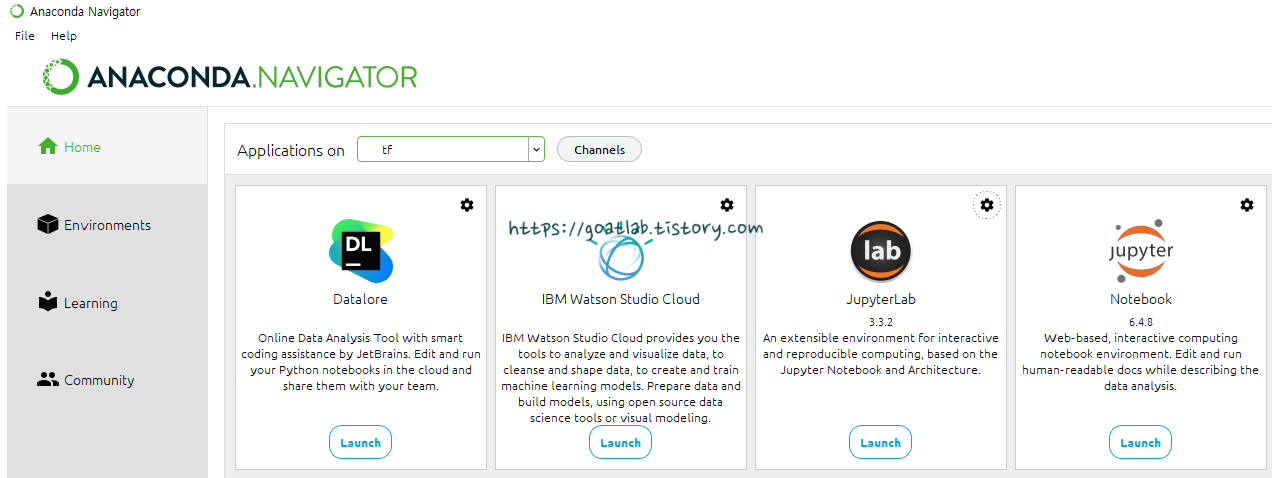Image resolution: width=1272 pixels, height=478 pixels.
Task: Click Notebook version '6.4.8'
Action: [1141, 322]
